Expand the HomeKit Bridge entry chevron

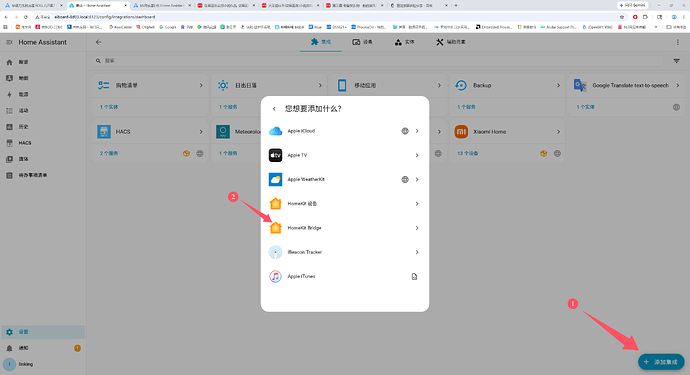[417, 228]
